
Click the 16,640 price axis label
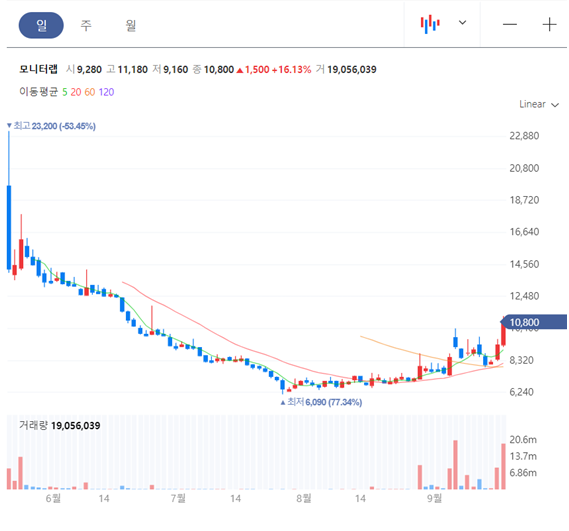click(524, 232)
